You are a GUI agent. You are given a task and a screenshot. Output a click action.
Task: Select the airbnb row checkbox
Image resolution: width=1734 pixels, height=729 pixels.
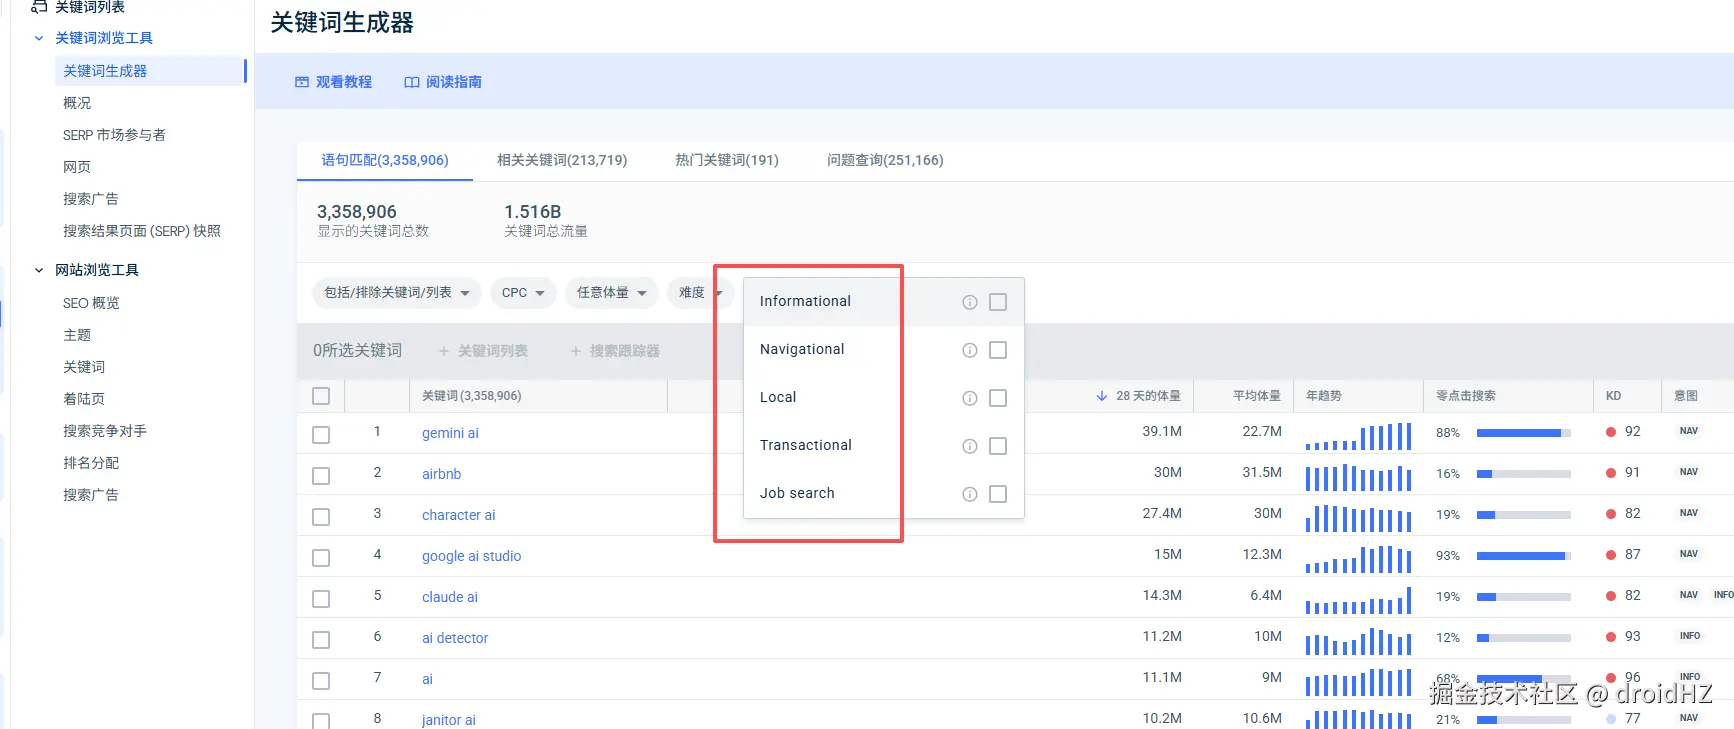(x=321, y=476)
